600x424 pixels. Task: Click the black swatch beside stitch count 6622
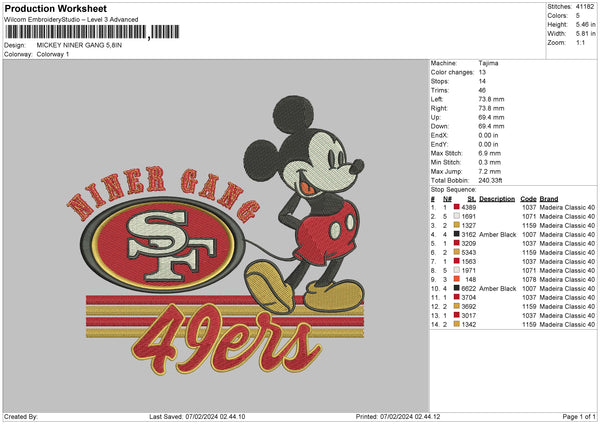pyautogui.click(x=457, y=288)
